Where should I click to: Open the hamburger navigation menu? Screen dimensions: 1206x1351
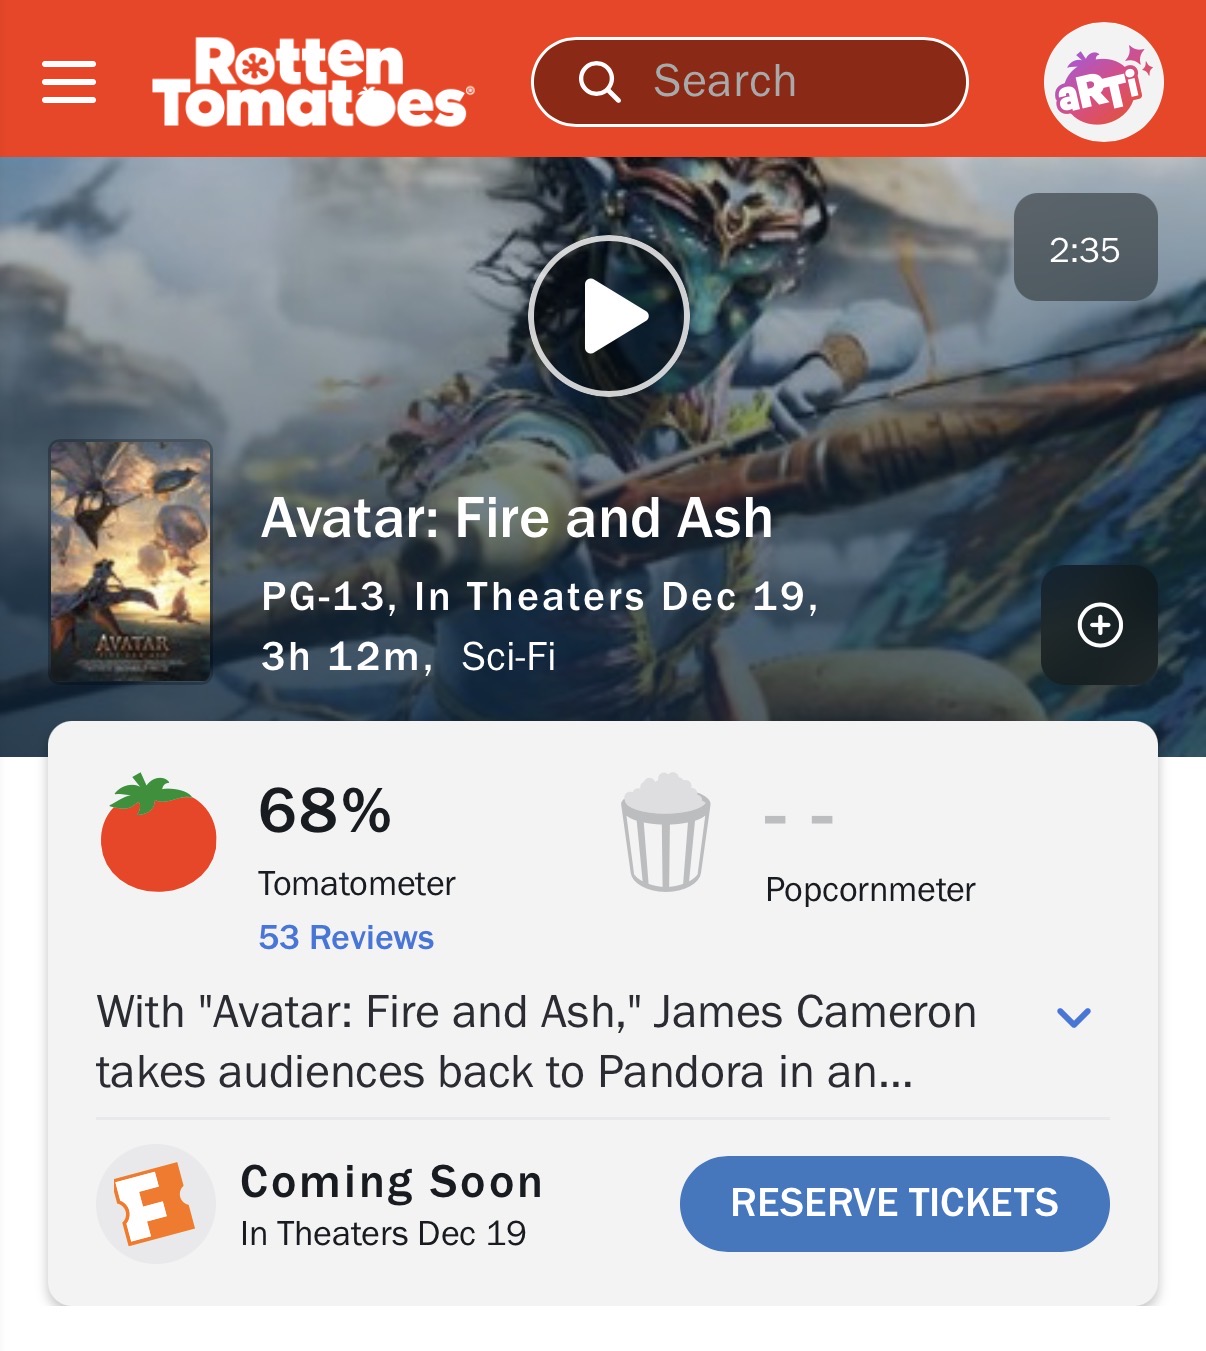[69, 82]
